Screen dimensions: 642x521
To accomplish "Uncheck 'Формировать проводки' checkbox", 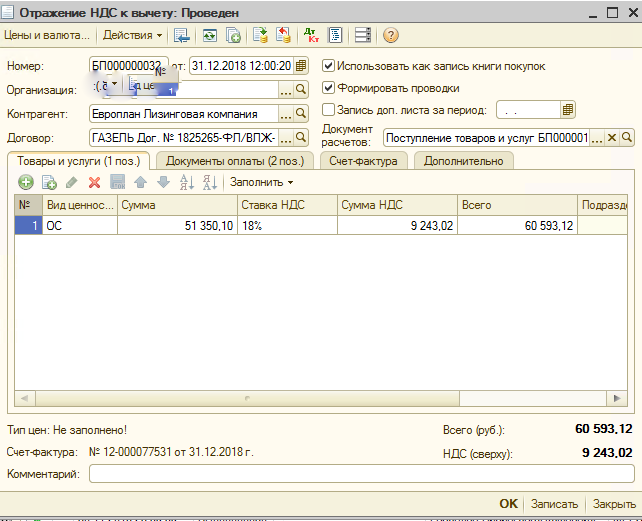I will point(329,88).
